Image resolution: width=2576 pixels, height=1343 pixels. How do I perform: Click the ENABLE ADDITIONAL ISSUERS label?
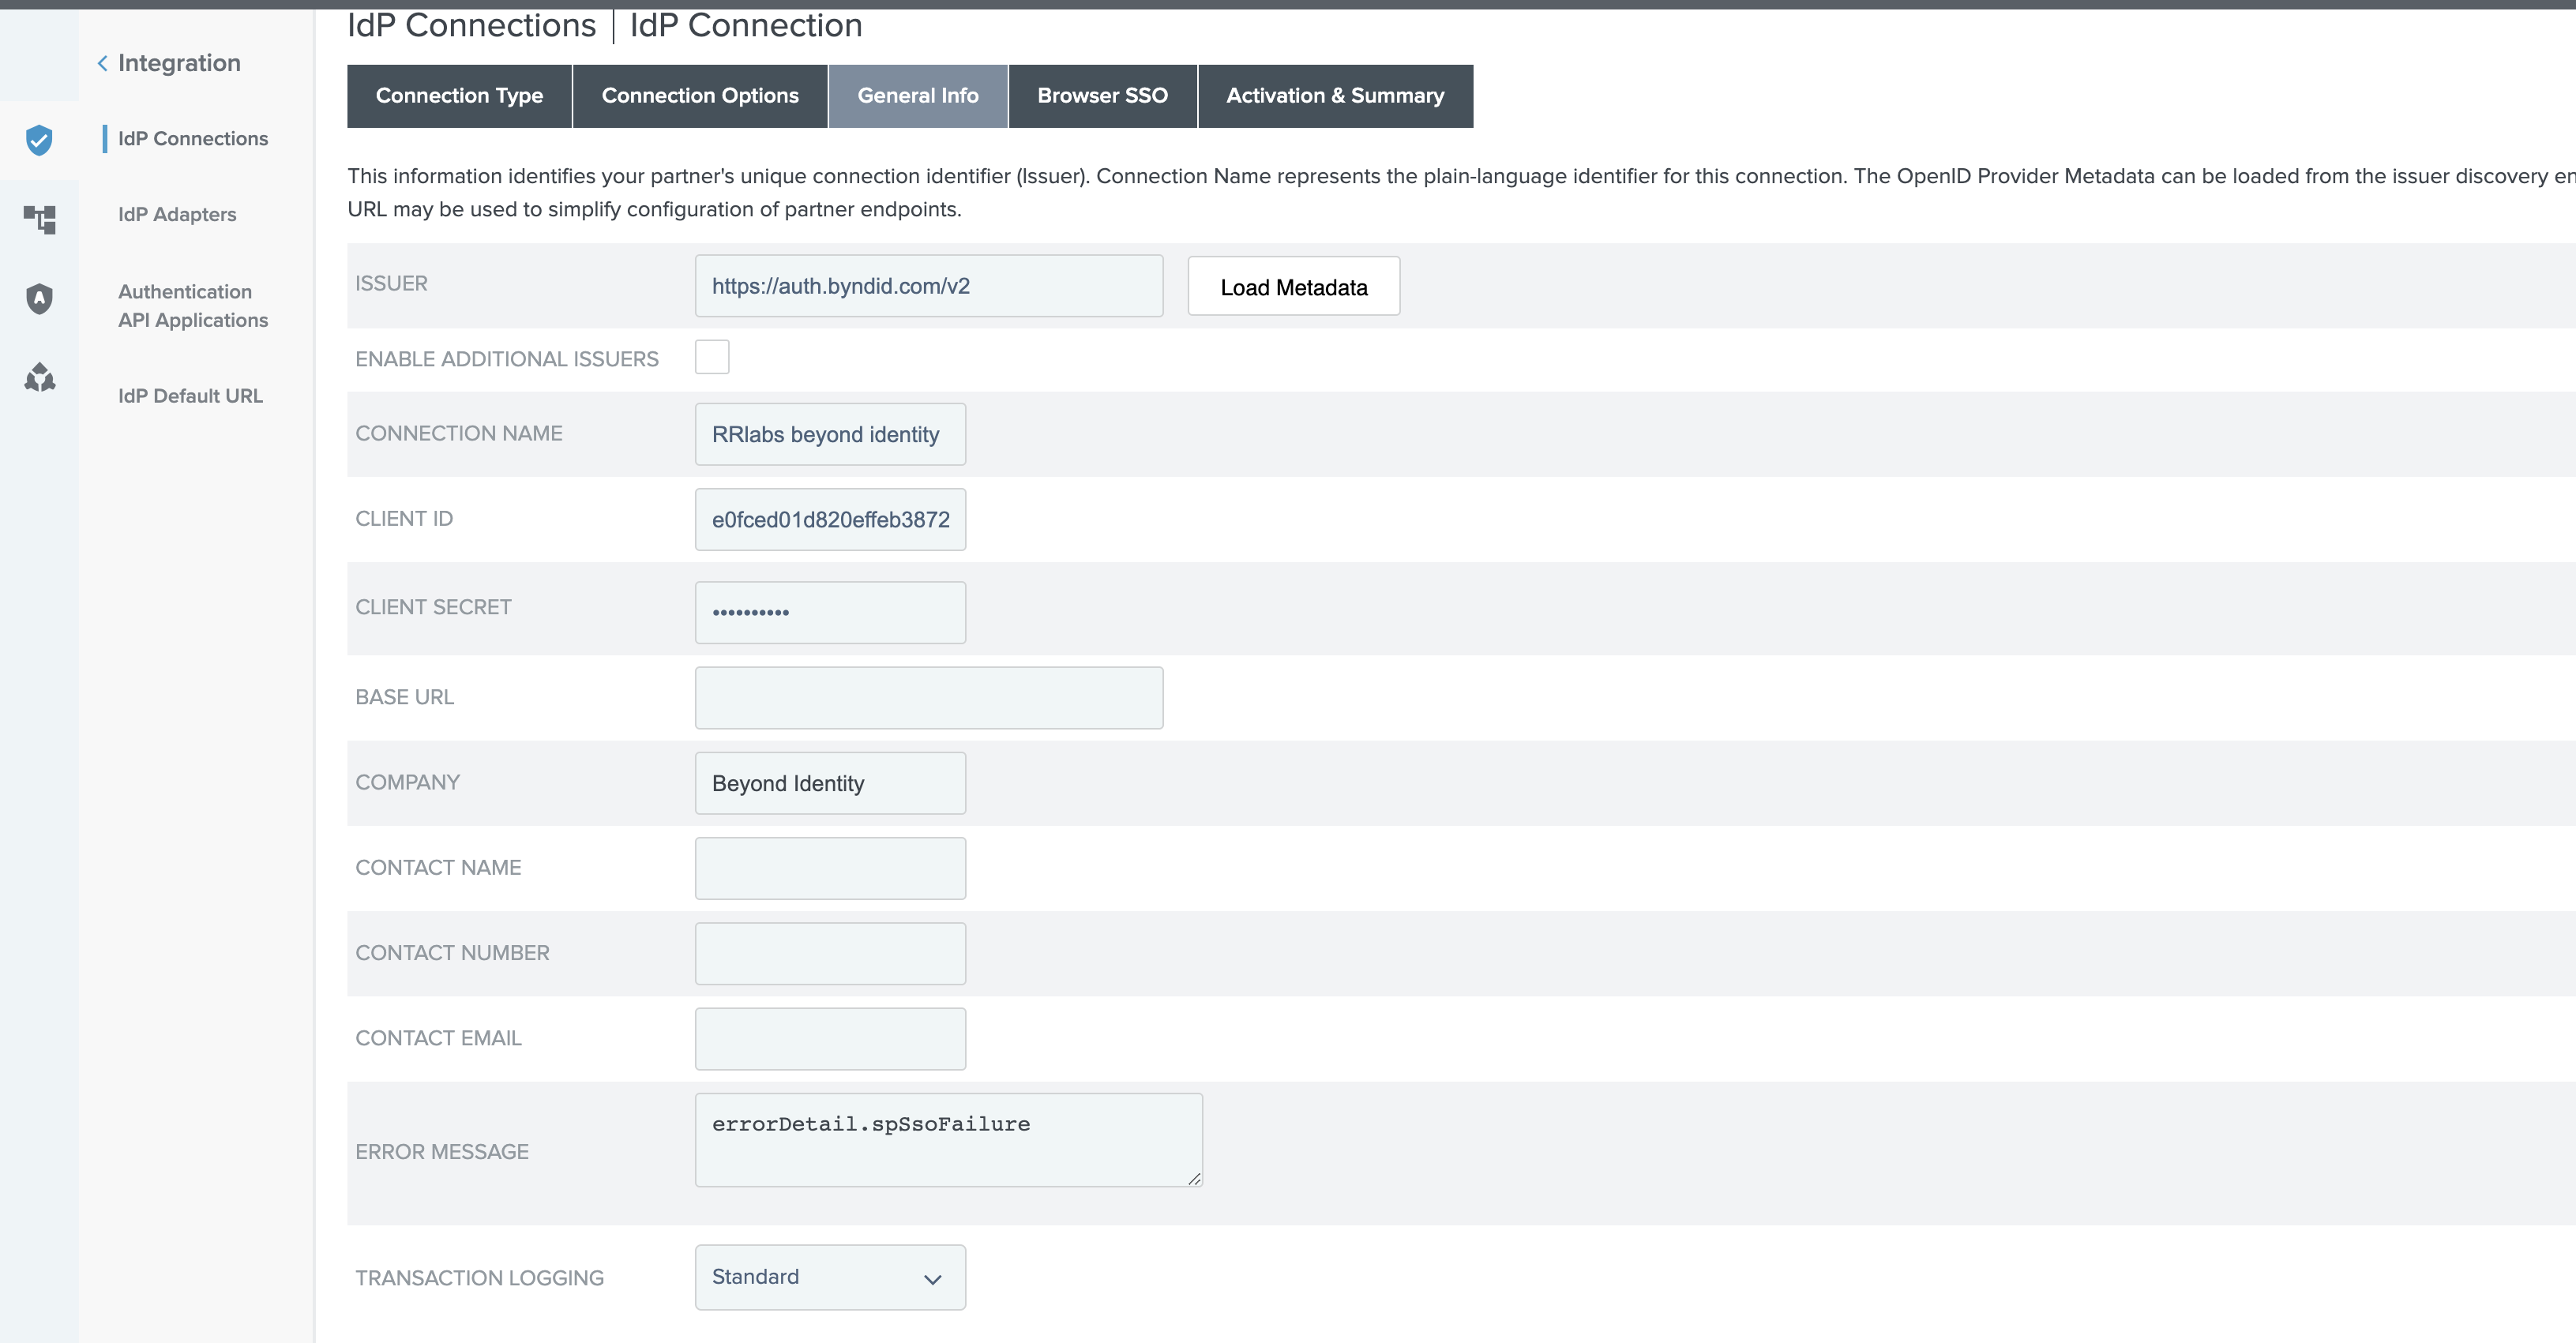(507, 359)
